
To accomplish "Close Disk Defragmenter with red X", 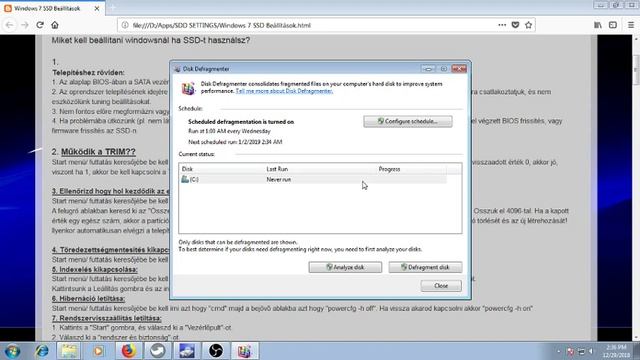I will pos(459,69).
